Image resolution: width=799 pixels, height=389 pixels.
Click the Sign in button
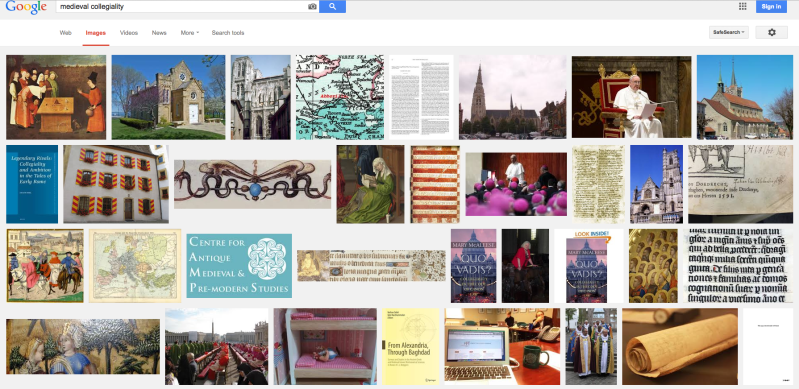(x=771, y=7)
